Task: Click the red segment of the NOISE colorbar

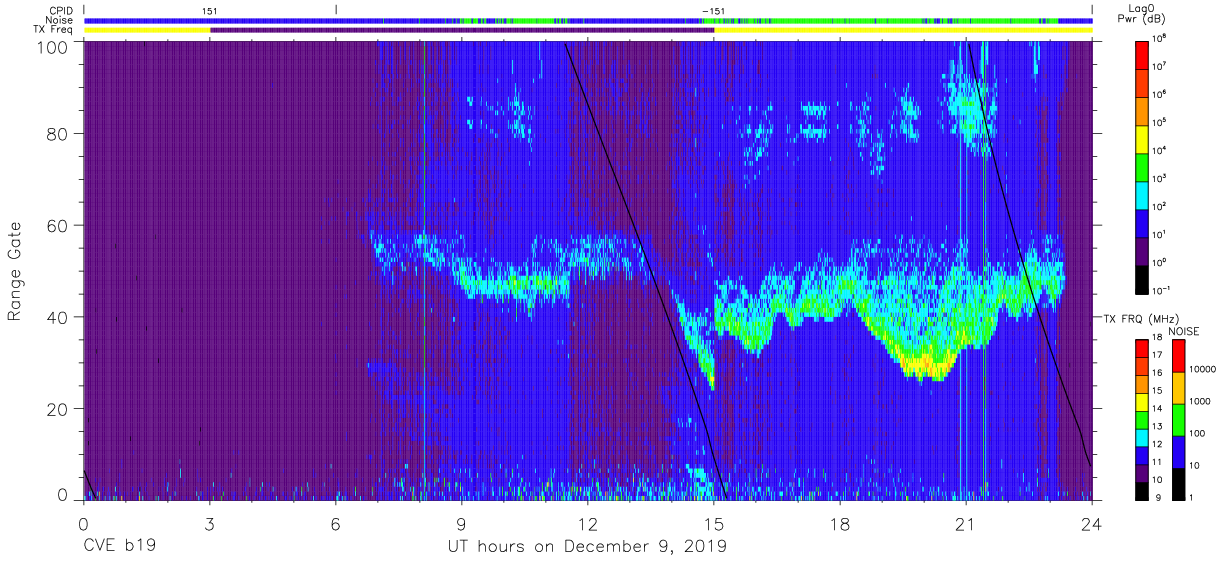Action: click(x=1178, y=356)
